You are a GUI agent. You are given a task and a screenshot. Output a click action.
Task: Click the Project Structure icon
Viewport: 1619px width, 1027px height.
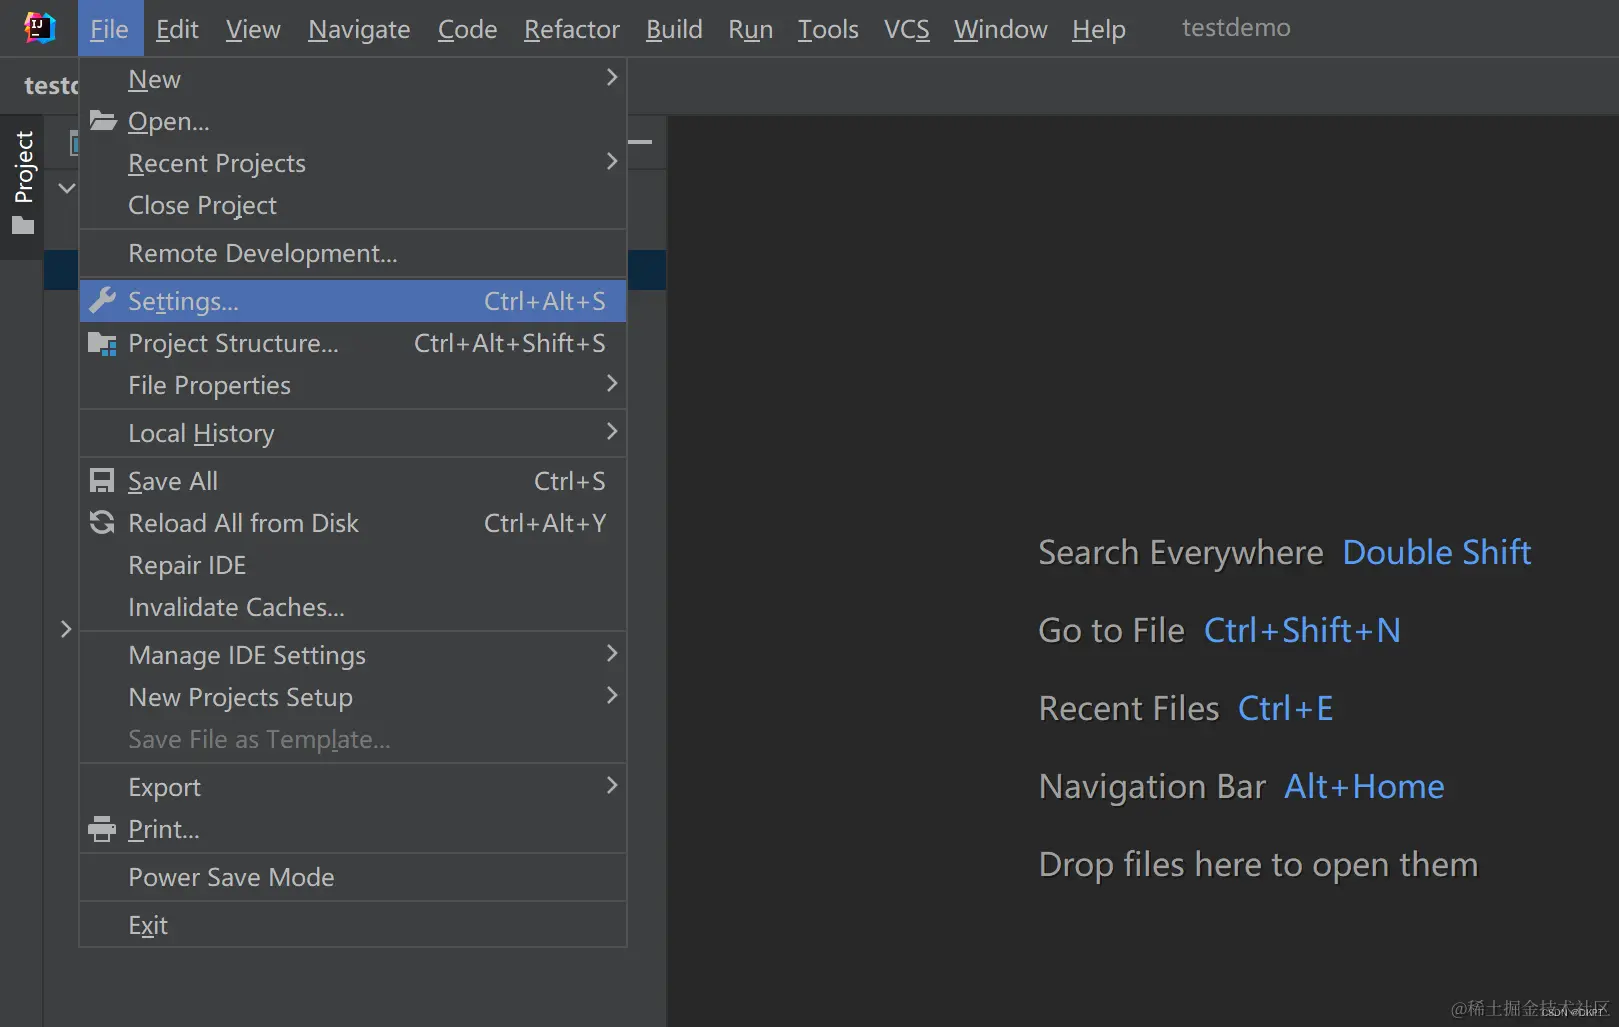point(102,344)
